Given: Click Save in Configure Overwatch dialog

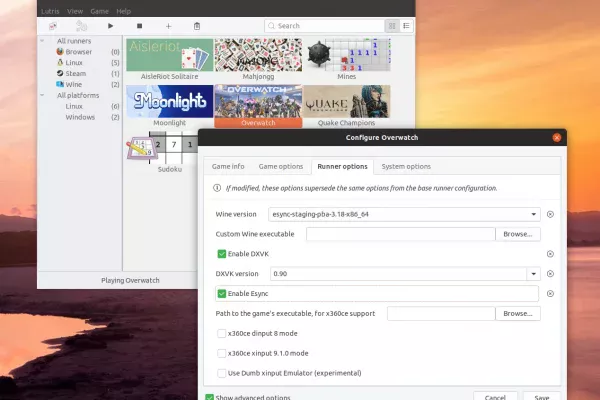Looking at the screenshot, I should 542,396.
